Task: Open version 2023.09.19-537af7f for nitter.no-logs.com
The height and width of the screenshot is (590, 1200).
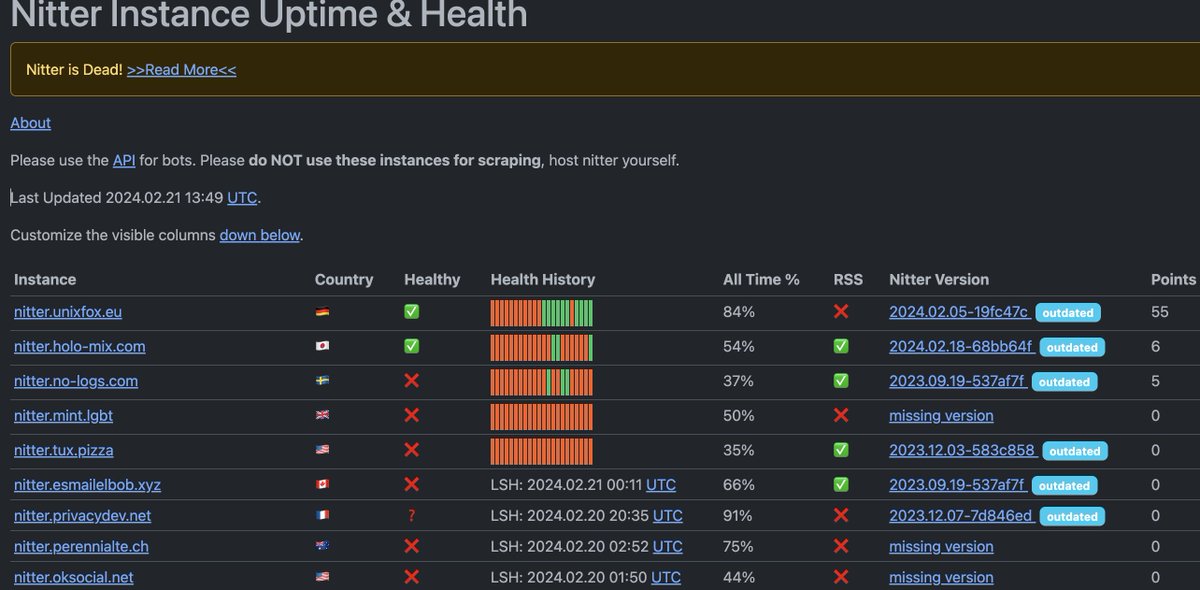Action: click(957, 381)
